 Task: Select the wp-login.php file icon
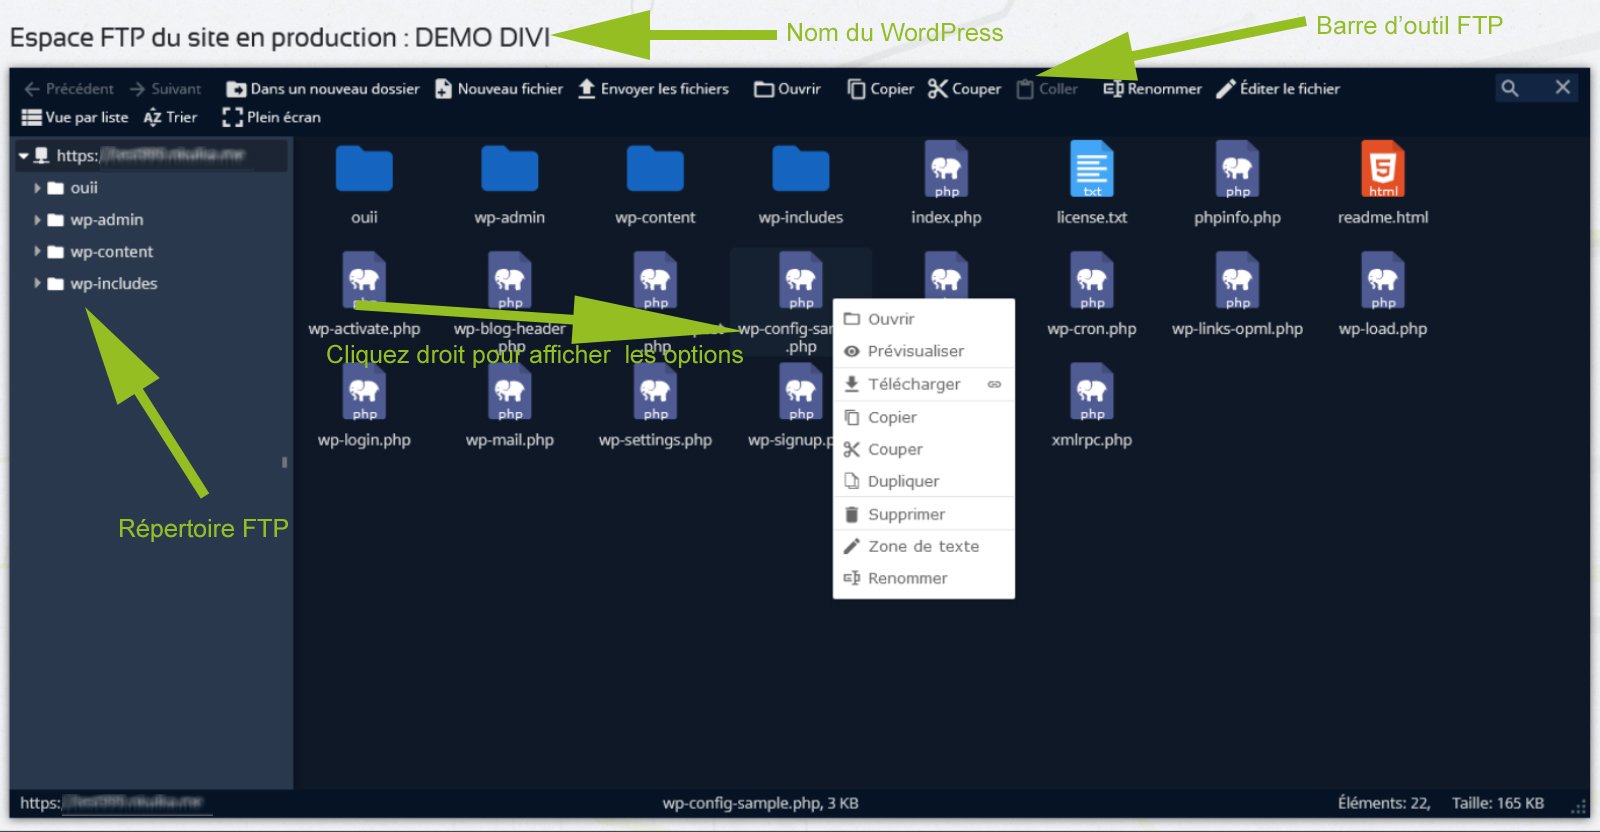click(x=364, y=391)
